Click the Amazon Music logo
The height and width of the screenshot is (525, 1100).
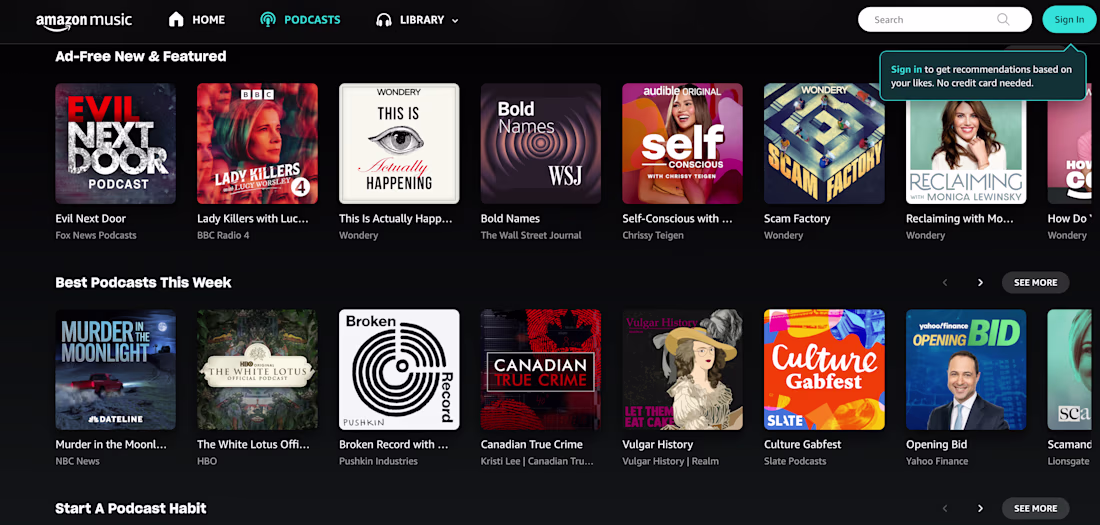pos(83,20)
